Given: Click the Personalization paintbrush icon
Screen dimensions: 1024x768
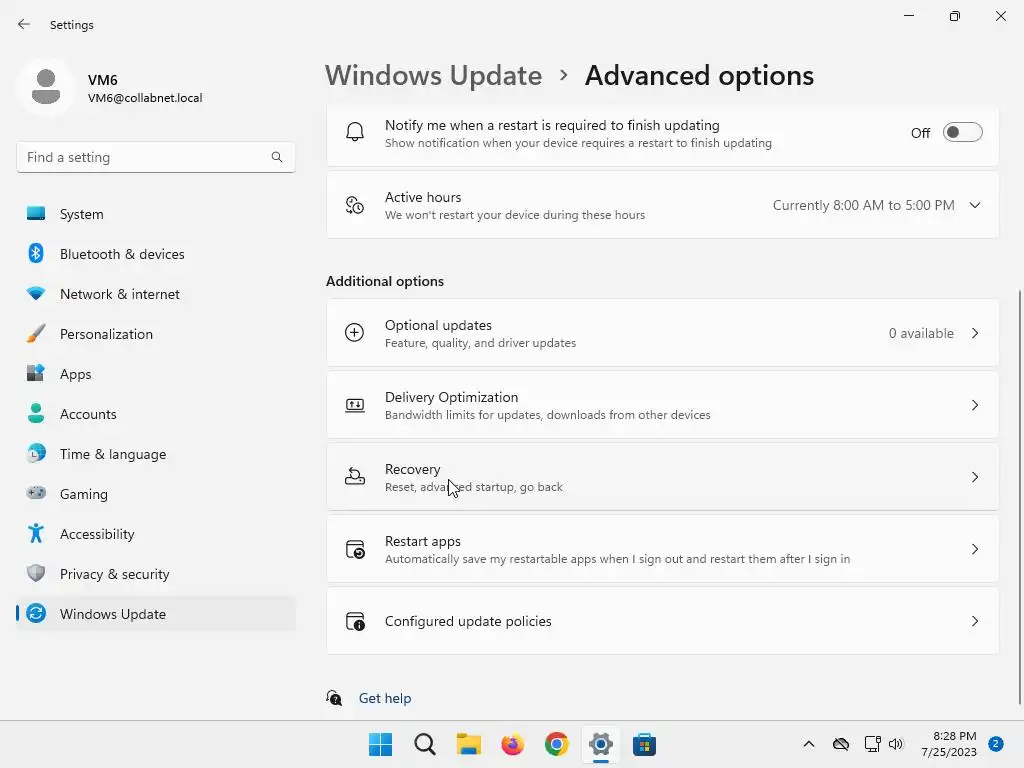Looking at the screenshot, I should 36,334.
